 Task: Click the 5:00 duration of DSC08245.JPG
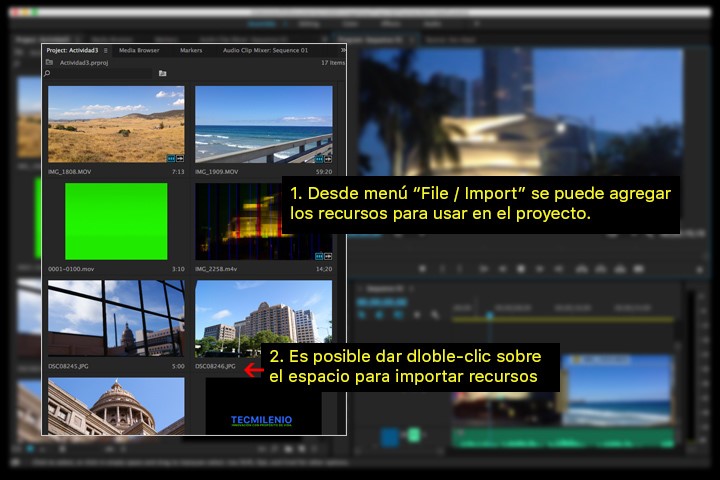[178, 367]
